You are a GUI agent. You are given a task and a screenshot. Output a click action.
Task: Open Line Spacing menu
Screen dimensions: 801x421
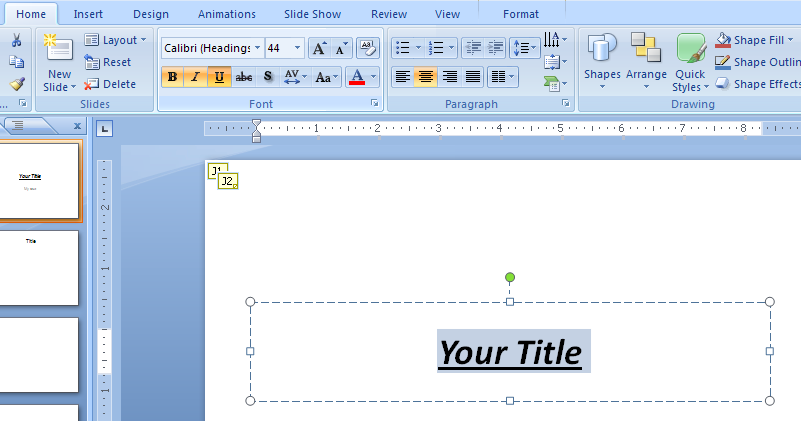(525, 48)
